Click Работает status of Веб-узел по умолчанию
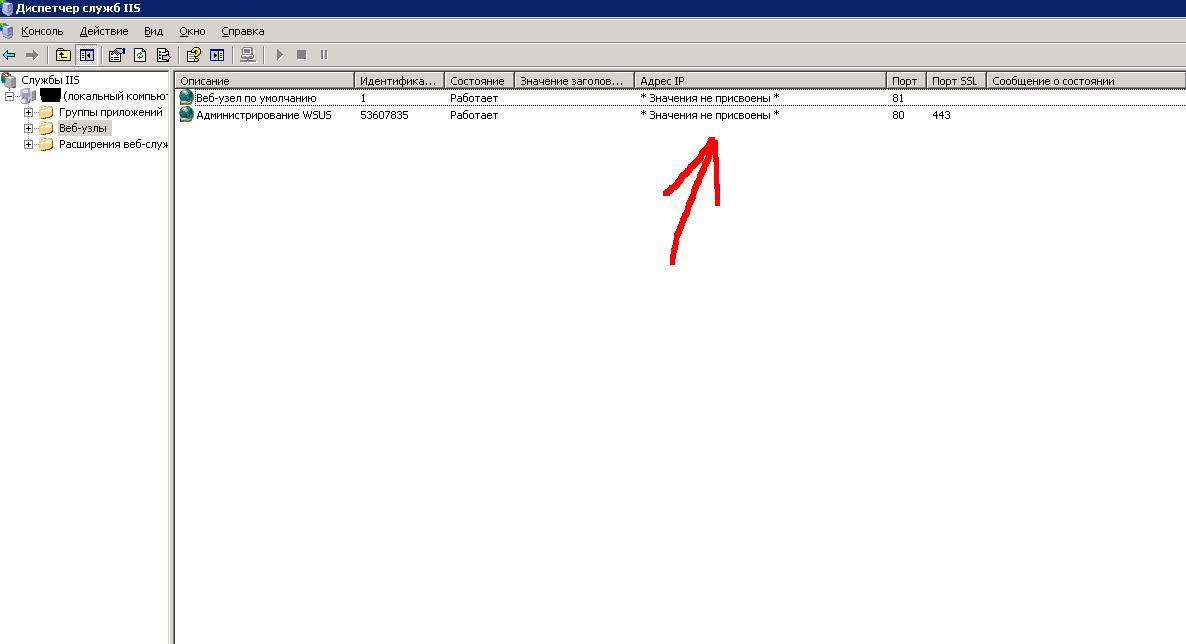This screenshot has height=644, width=1186. coord(473,98)
